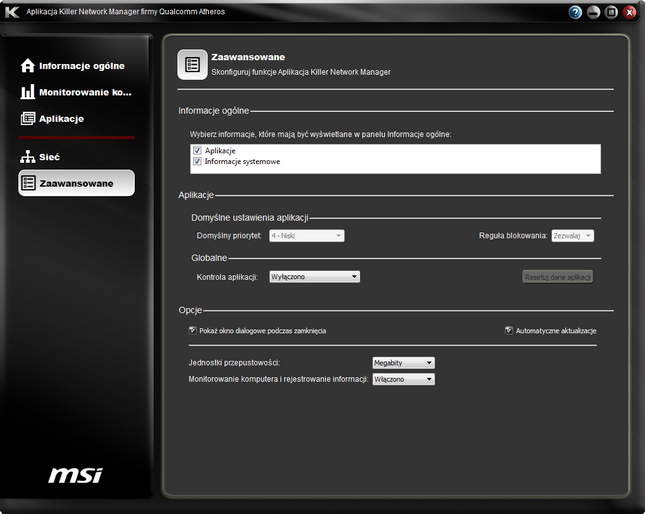The image size is (645, 514).
Task: Click the MSI logo at bottom left
Action: pyautogui.click(x=76, y=475)
